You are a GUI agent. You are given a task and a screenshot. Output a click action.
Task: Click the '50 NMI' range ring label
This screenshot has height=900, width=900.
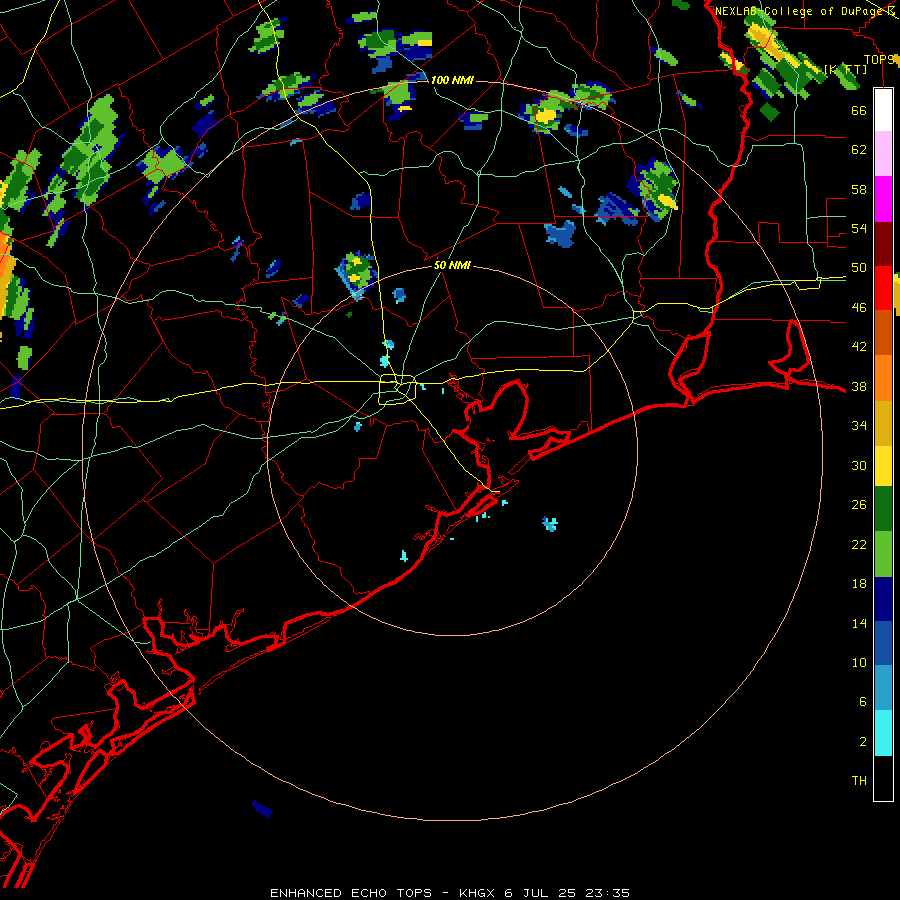pyautogui.click(x=452, y=265)
